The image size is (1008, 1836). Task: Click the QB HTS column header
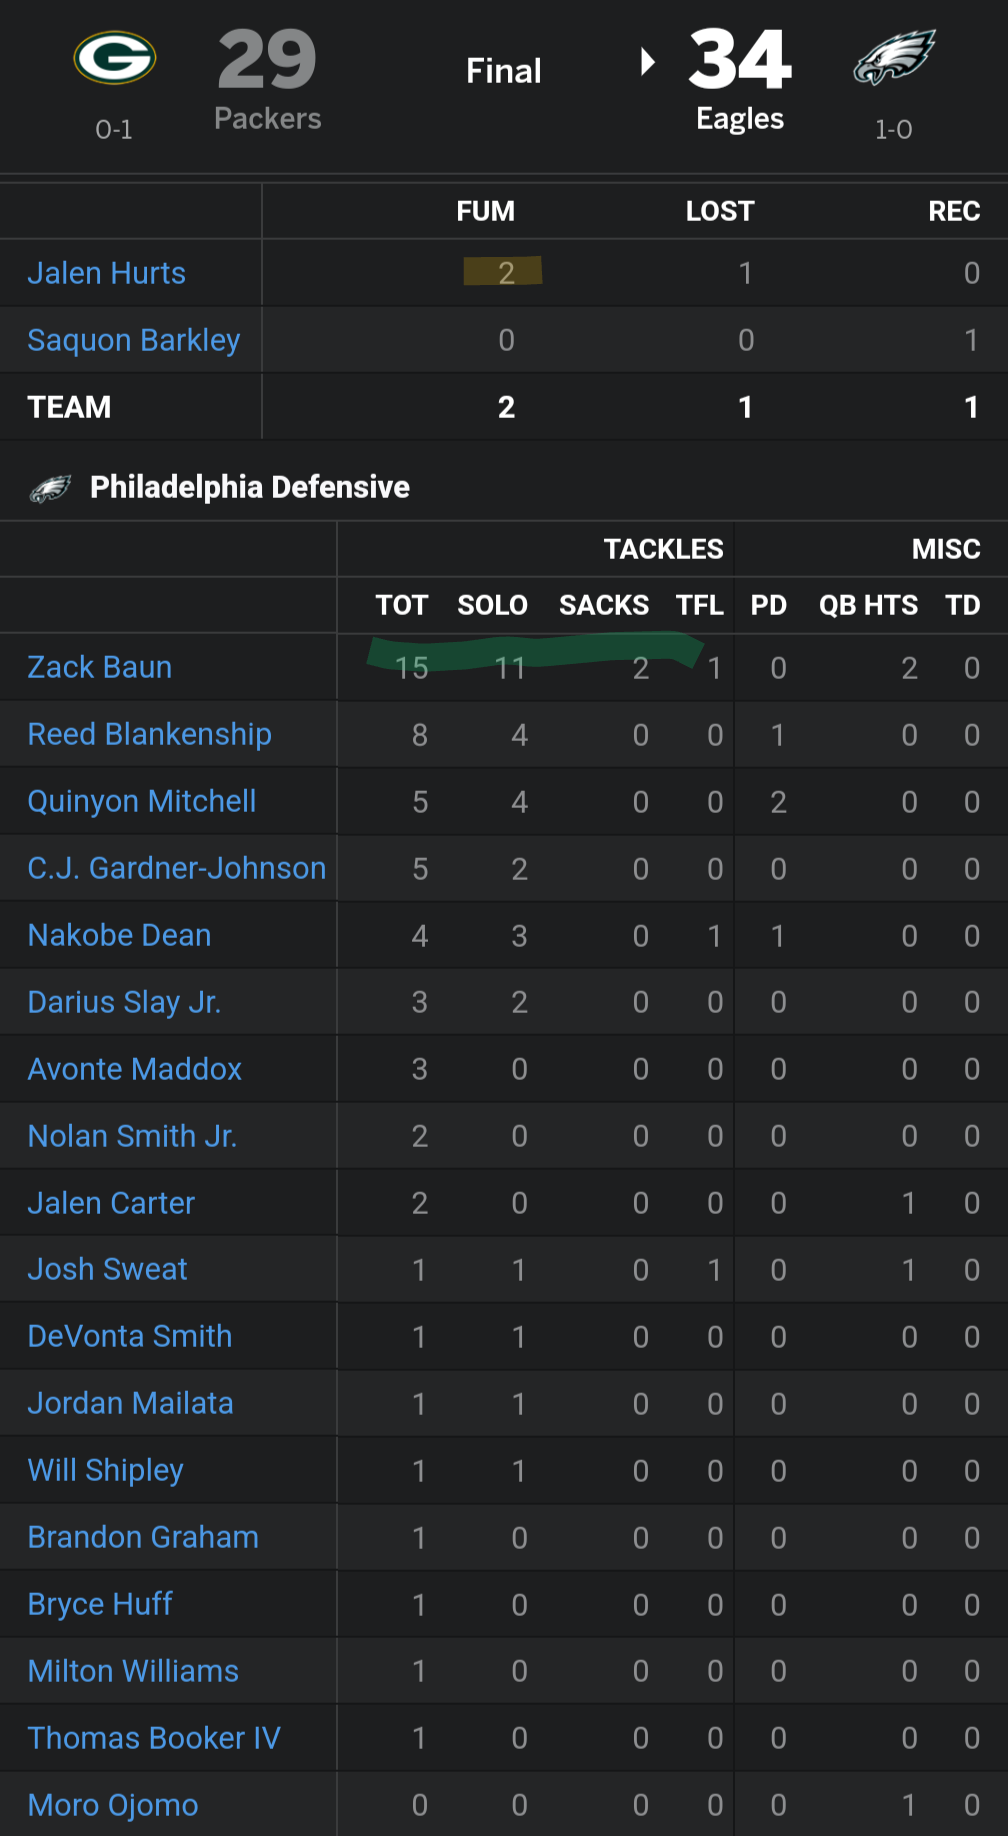point(868,605)
